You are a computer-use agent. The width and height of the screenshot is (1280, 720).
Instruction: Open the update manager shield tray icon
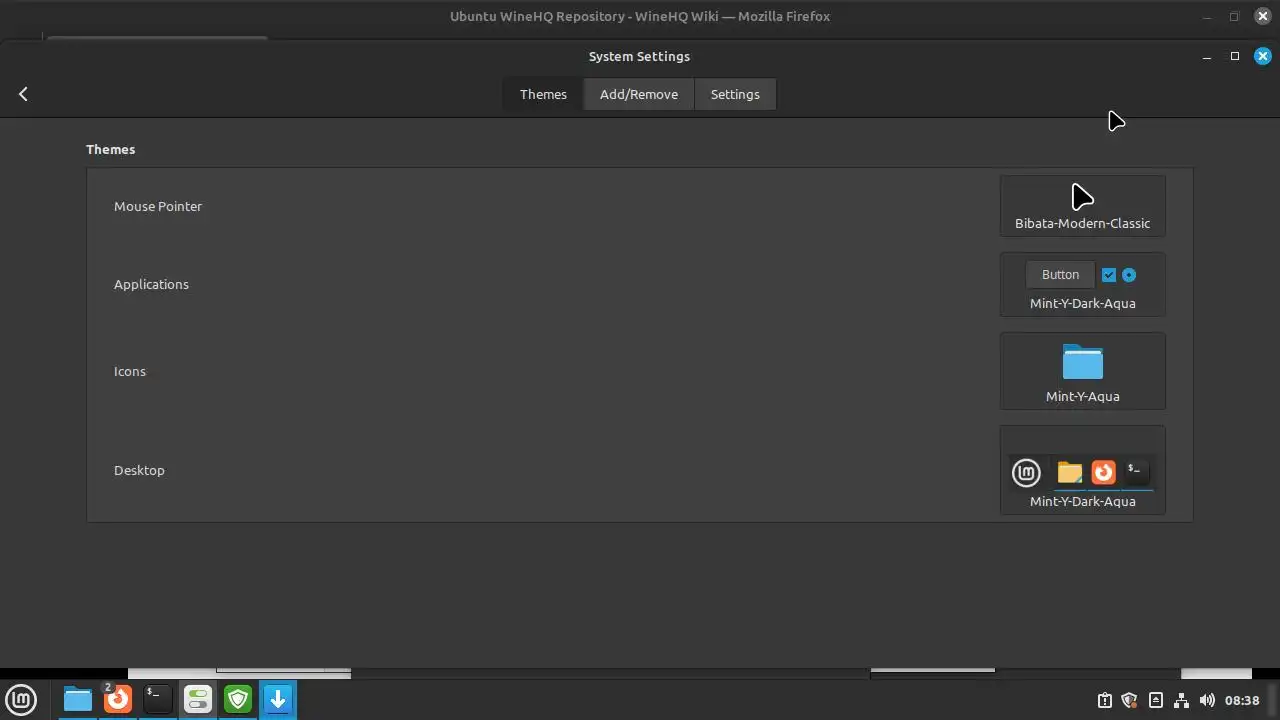click(1130, 700)
